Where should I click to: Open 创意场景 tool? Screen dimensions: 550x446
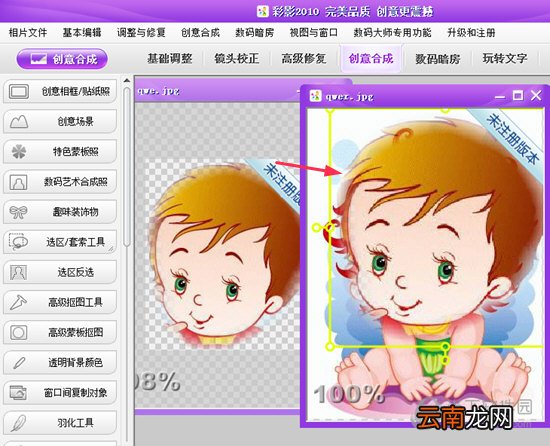point(60,122)
